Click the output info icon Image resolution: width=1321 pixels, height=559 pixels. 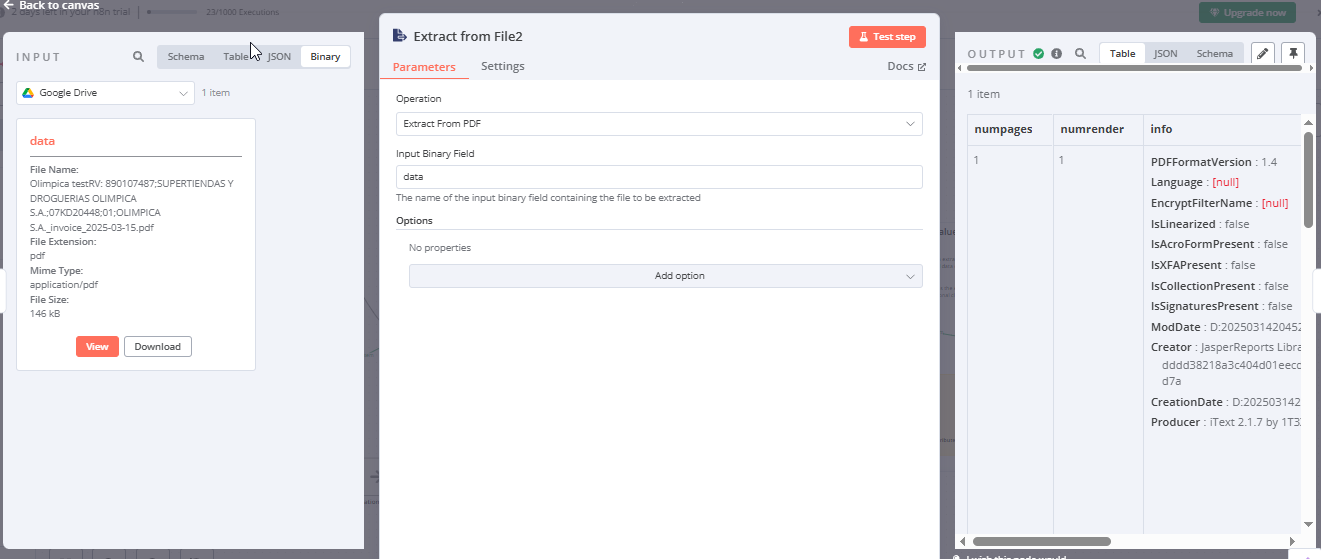pos(1056,54)
